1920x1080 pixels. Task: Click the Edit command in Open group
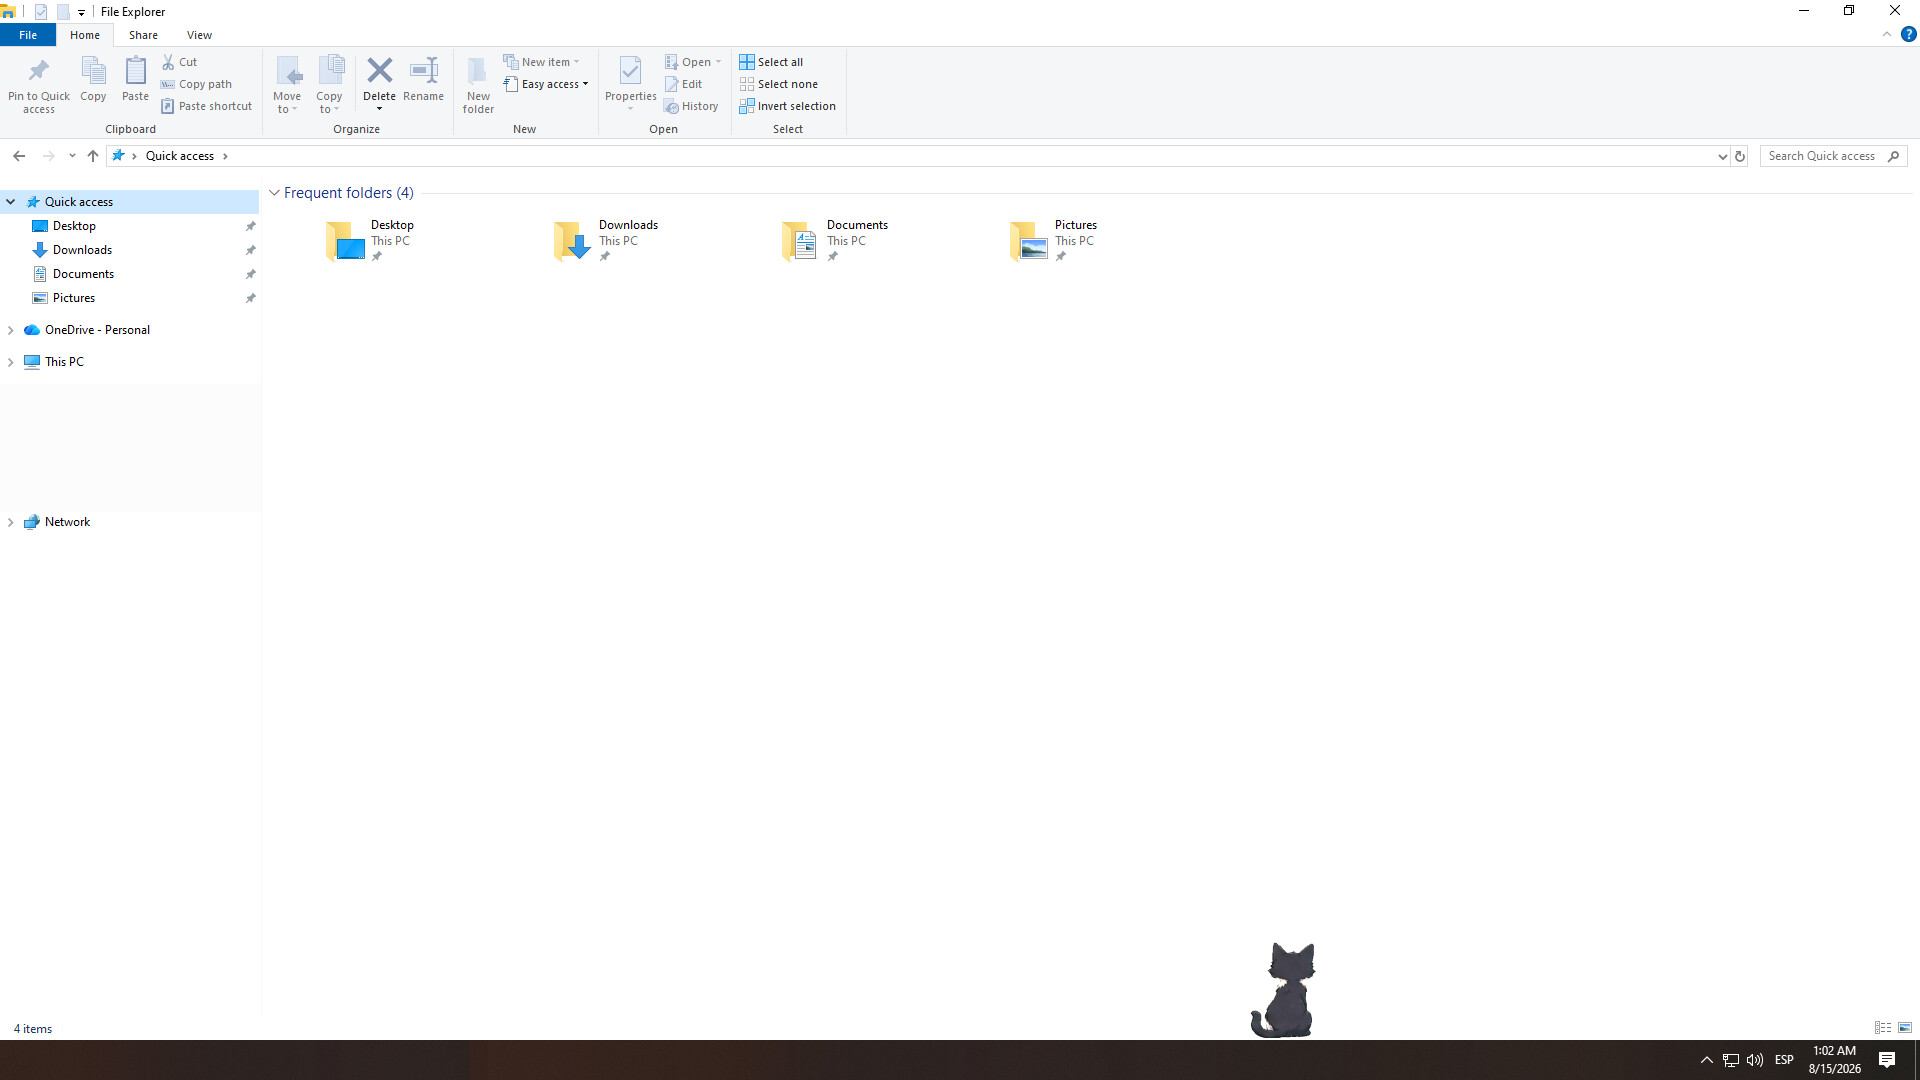[684, 84]
